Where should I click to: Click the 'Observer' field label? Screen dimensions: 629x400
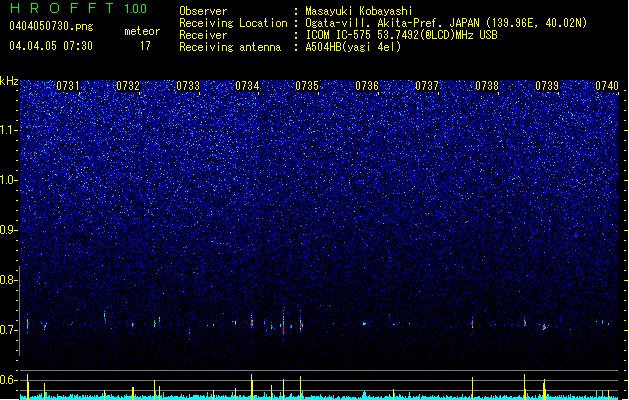[x=203, y=11]
